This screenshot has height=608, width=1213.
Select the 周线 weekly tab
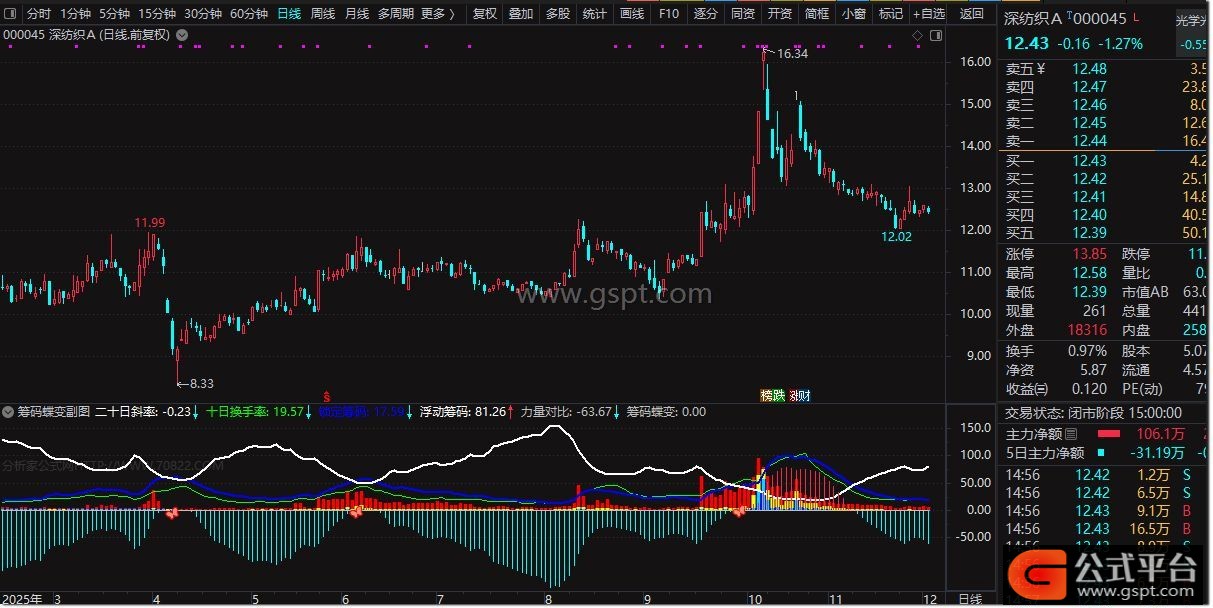click(x=322, y=14)
